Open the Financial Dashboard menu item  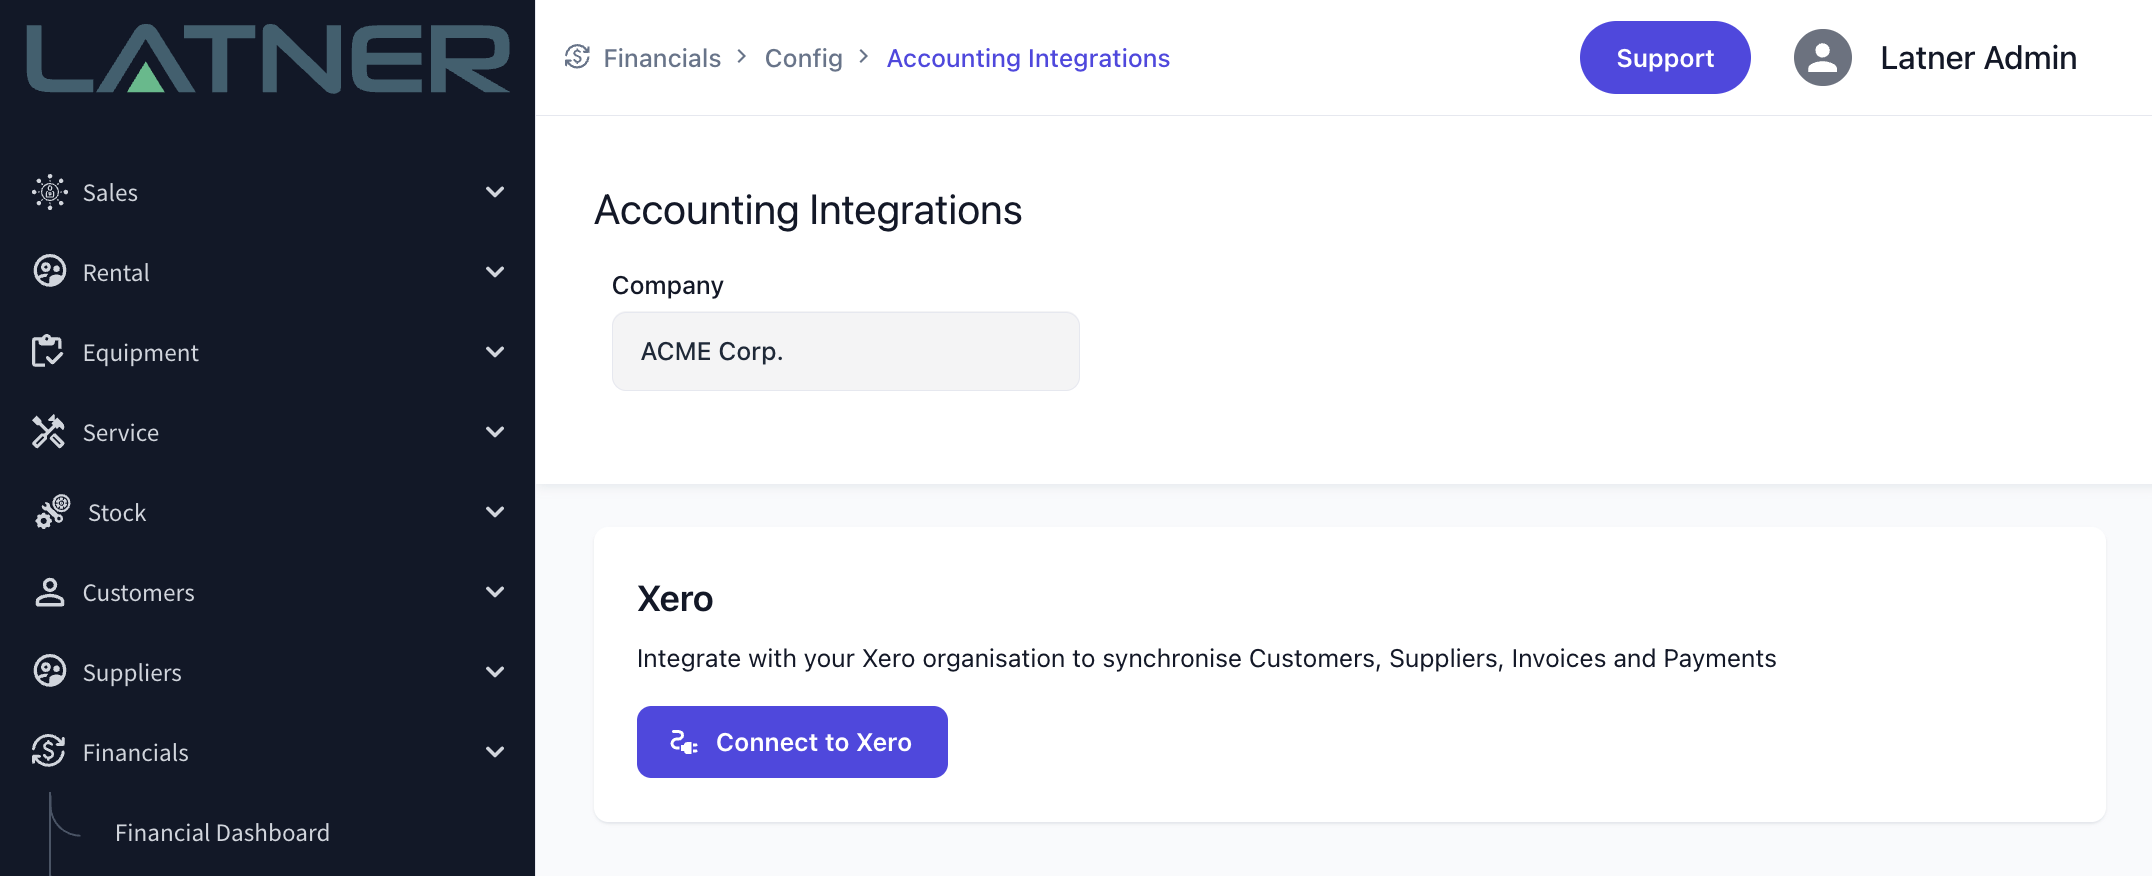coord(222,833)
